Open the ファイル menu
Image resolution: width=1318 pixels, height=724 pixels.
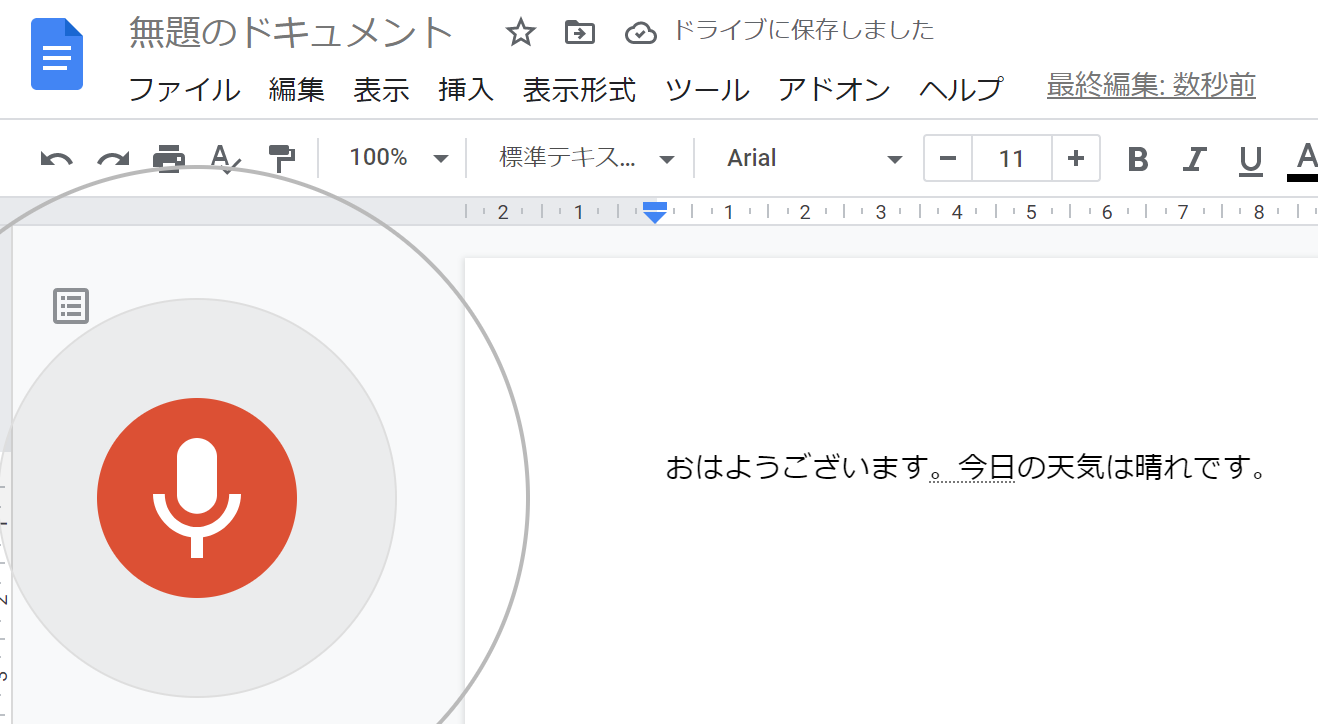click(x=185, y=89)
